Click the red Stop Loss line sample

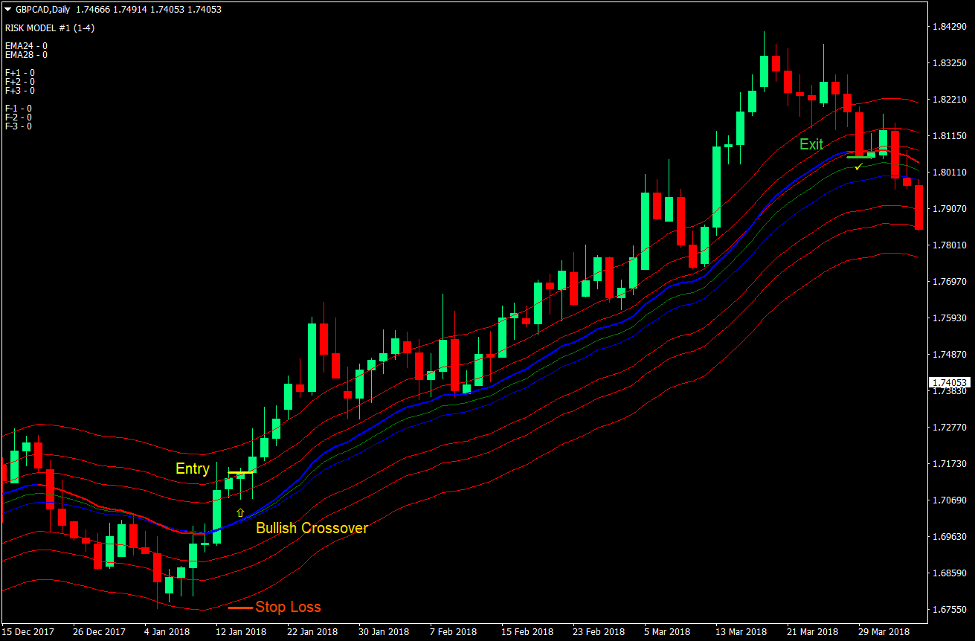coord(240,606)
